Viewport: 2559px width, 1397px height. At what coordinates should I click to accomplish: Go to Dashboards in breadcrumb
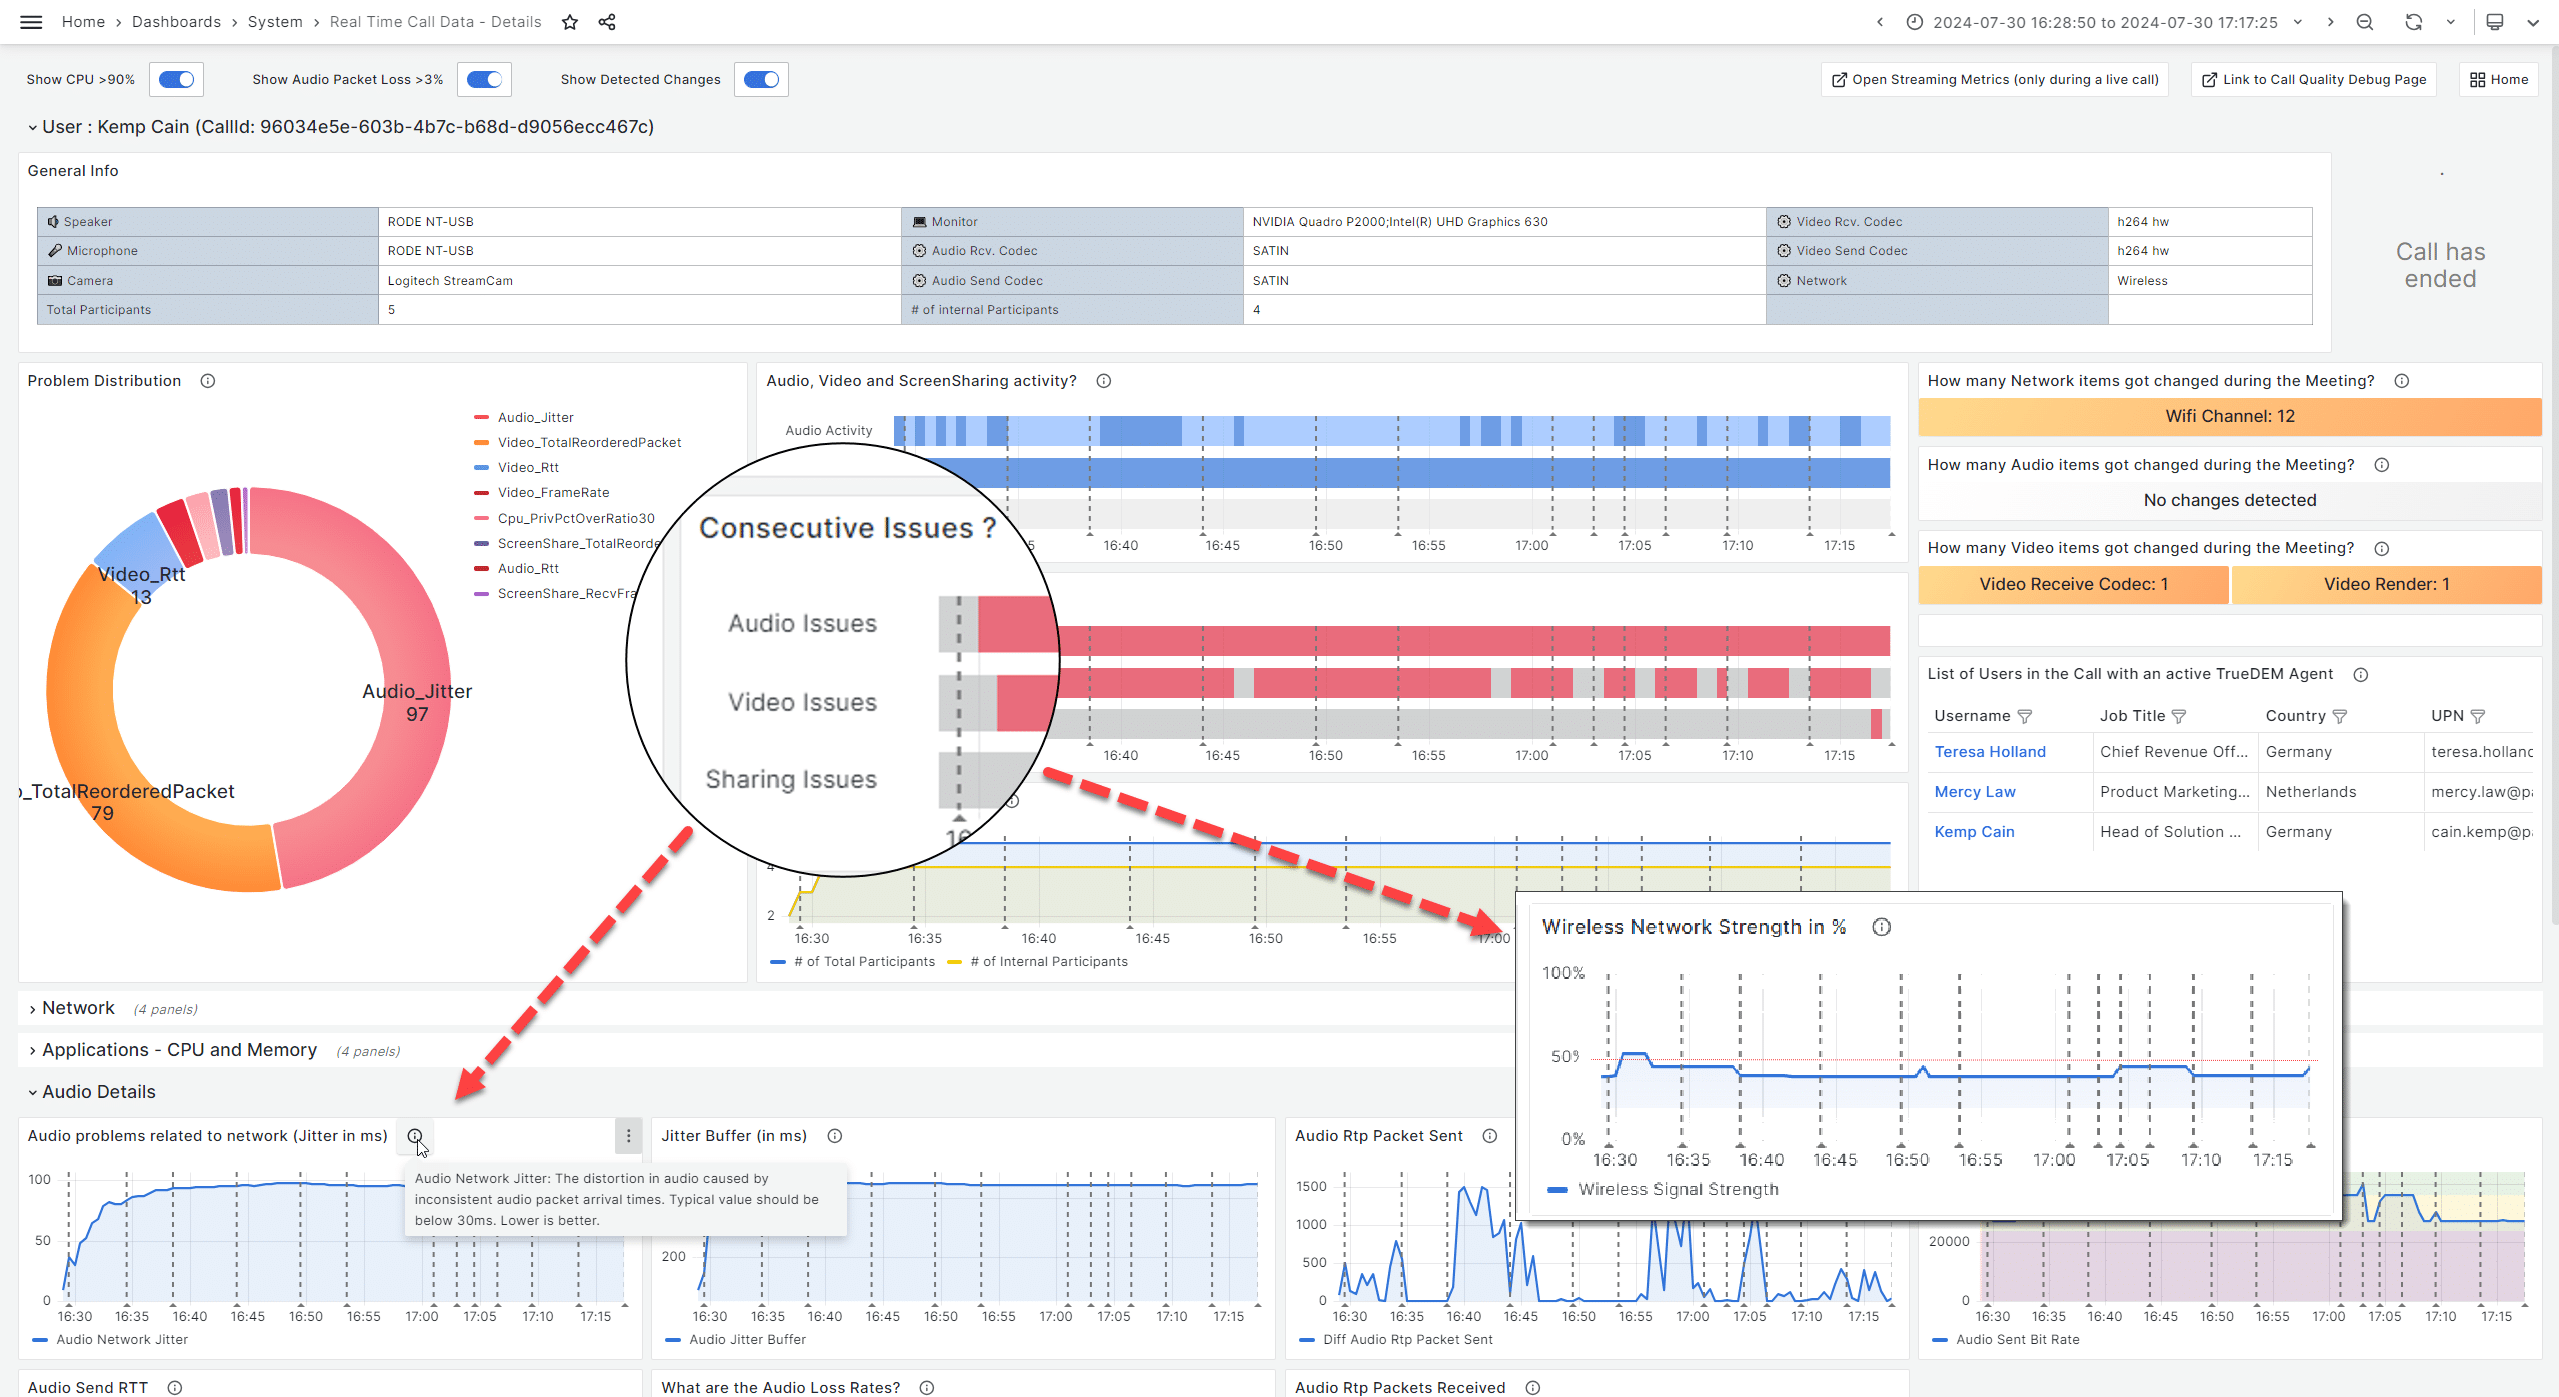[x=176, y=22]
